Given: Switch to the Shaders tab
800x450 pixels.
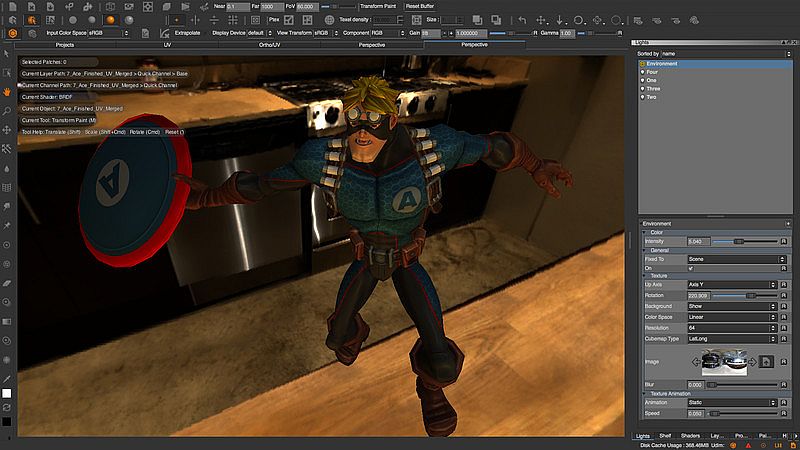Looking at the screenshot, I should (x=690, y=436).
